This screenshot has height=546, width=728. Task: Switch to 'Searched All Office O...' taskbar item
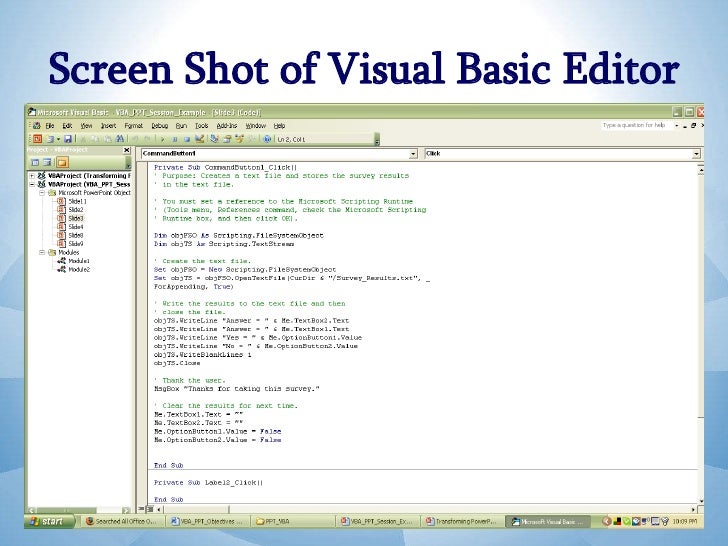point(121,521)
